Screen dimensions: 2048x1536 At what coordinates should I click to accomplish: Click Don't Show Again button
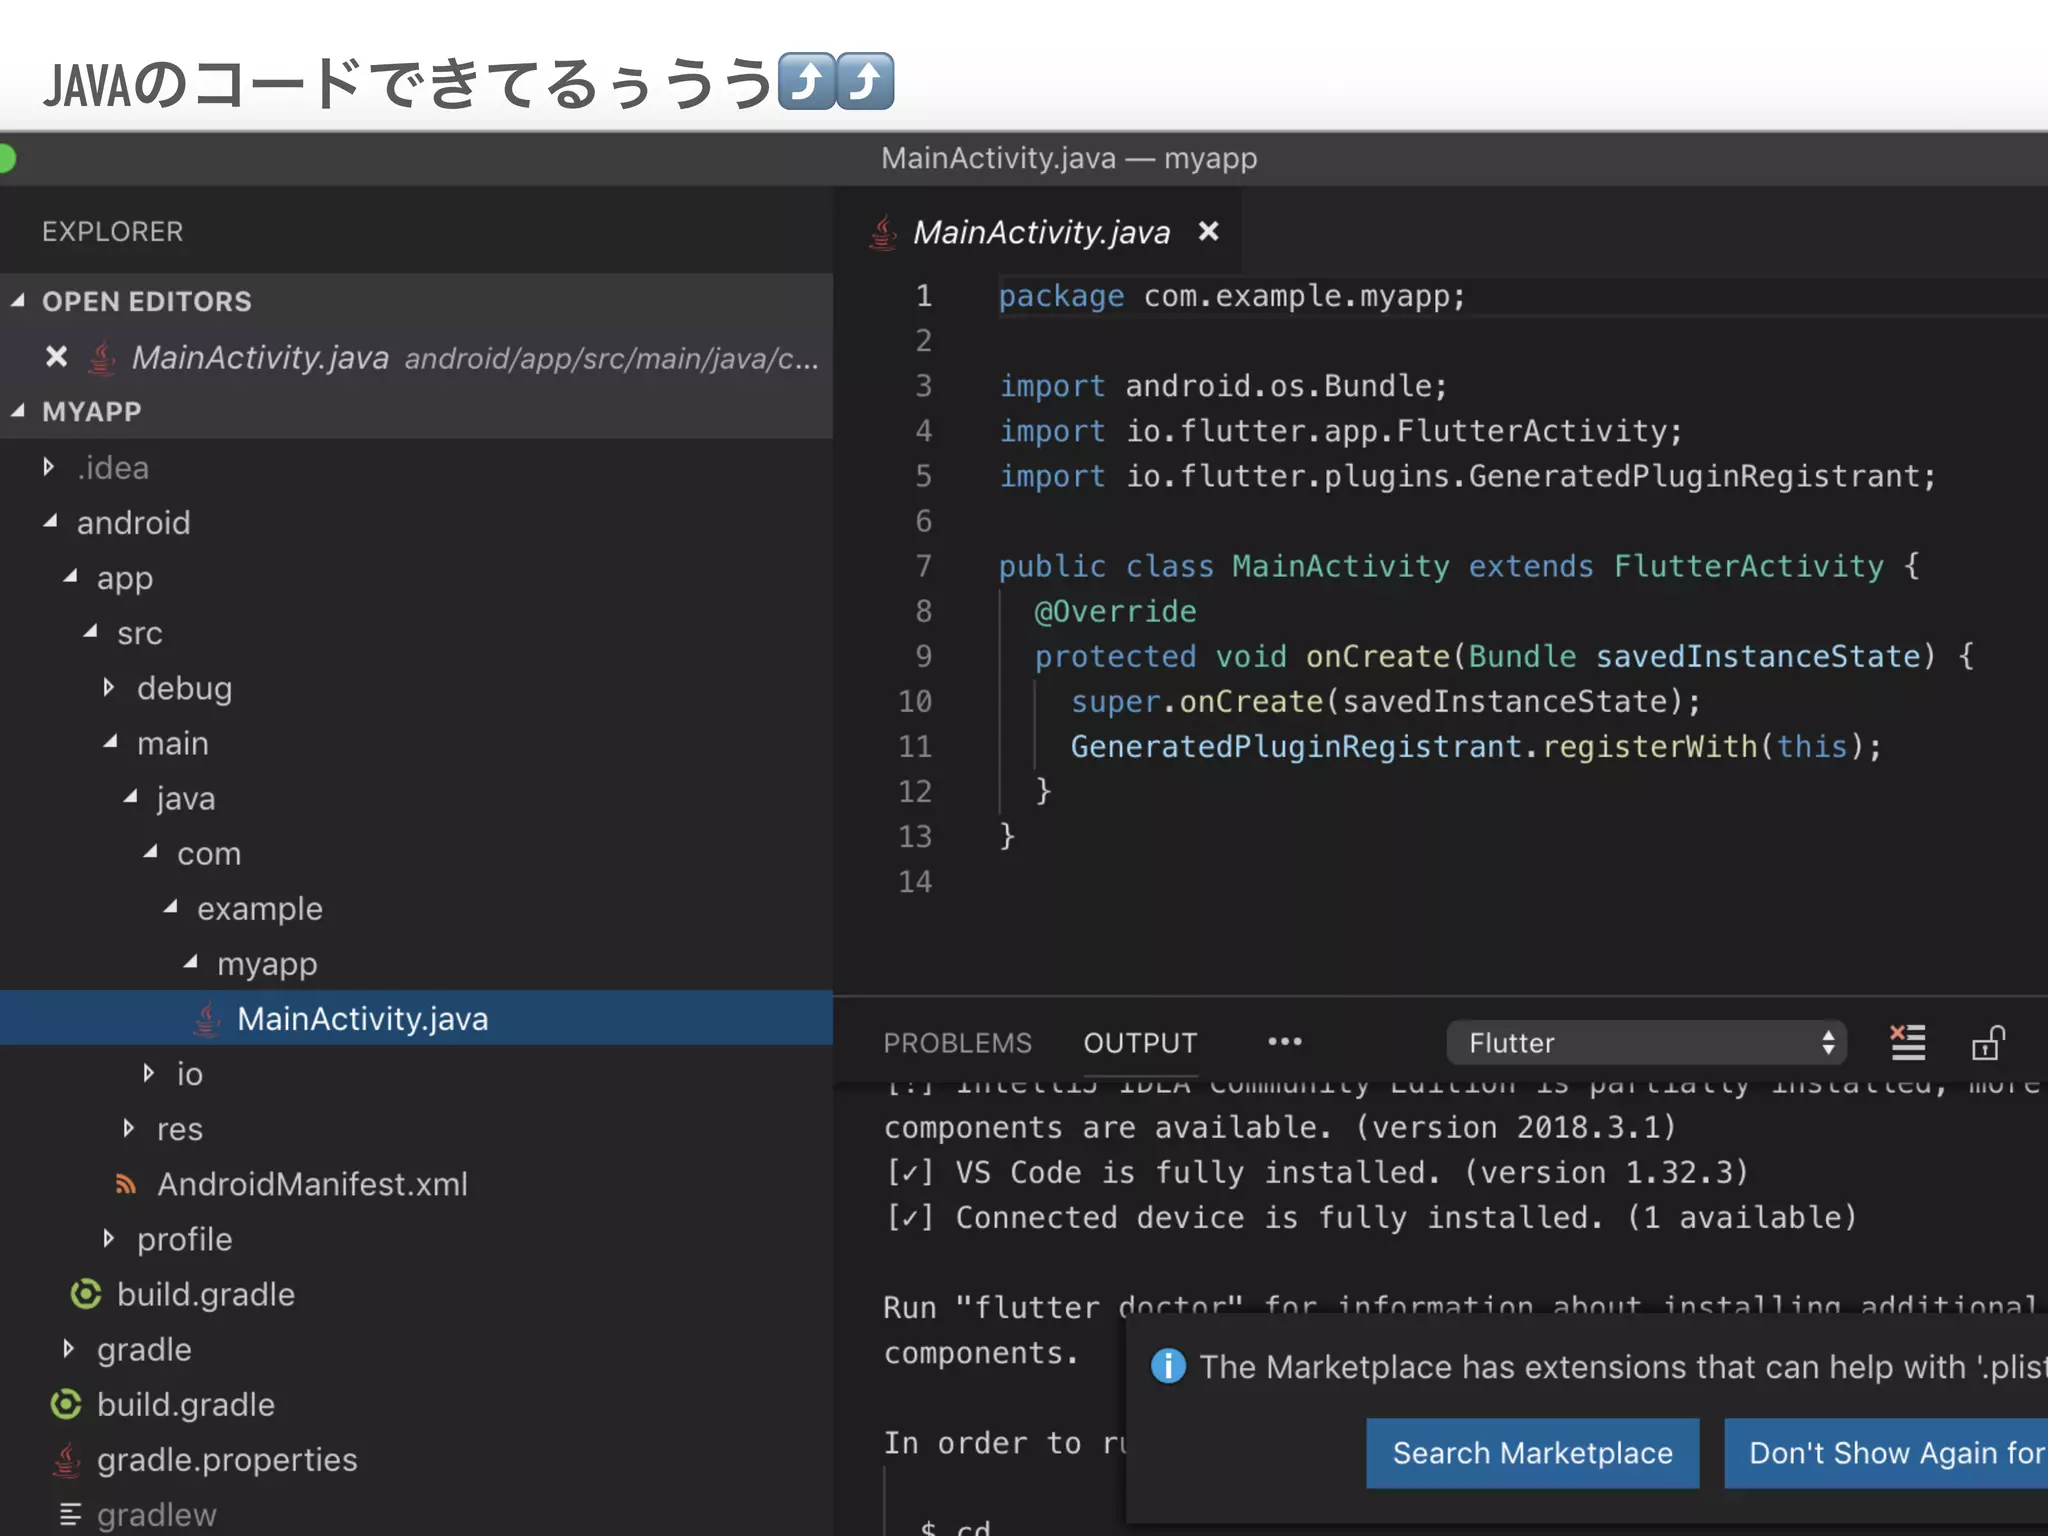(x=1886, y=1453)
